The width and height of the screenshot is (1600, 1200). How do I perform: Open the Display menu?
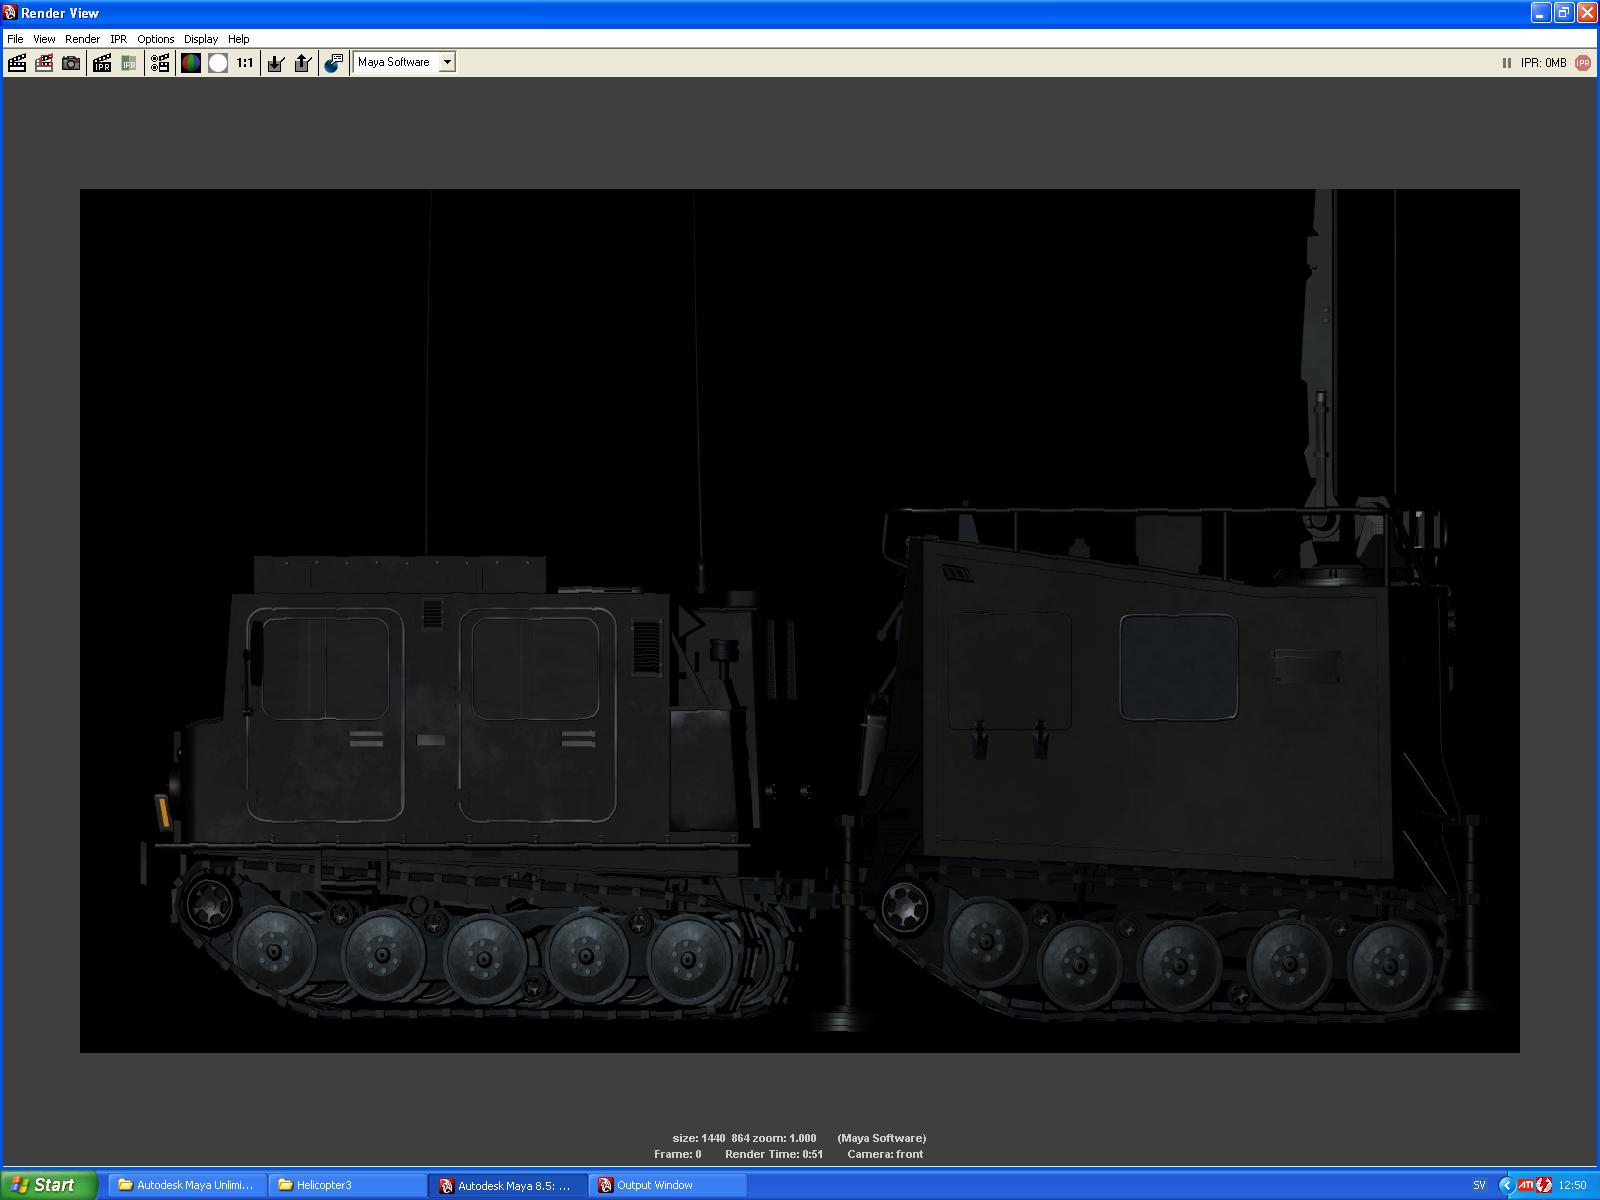click(200, 39)
